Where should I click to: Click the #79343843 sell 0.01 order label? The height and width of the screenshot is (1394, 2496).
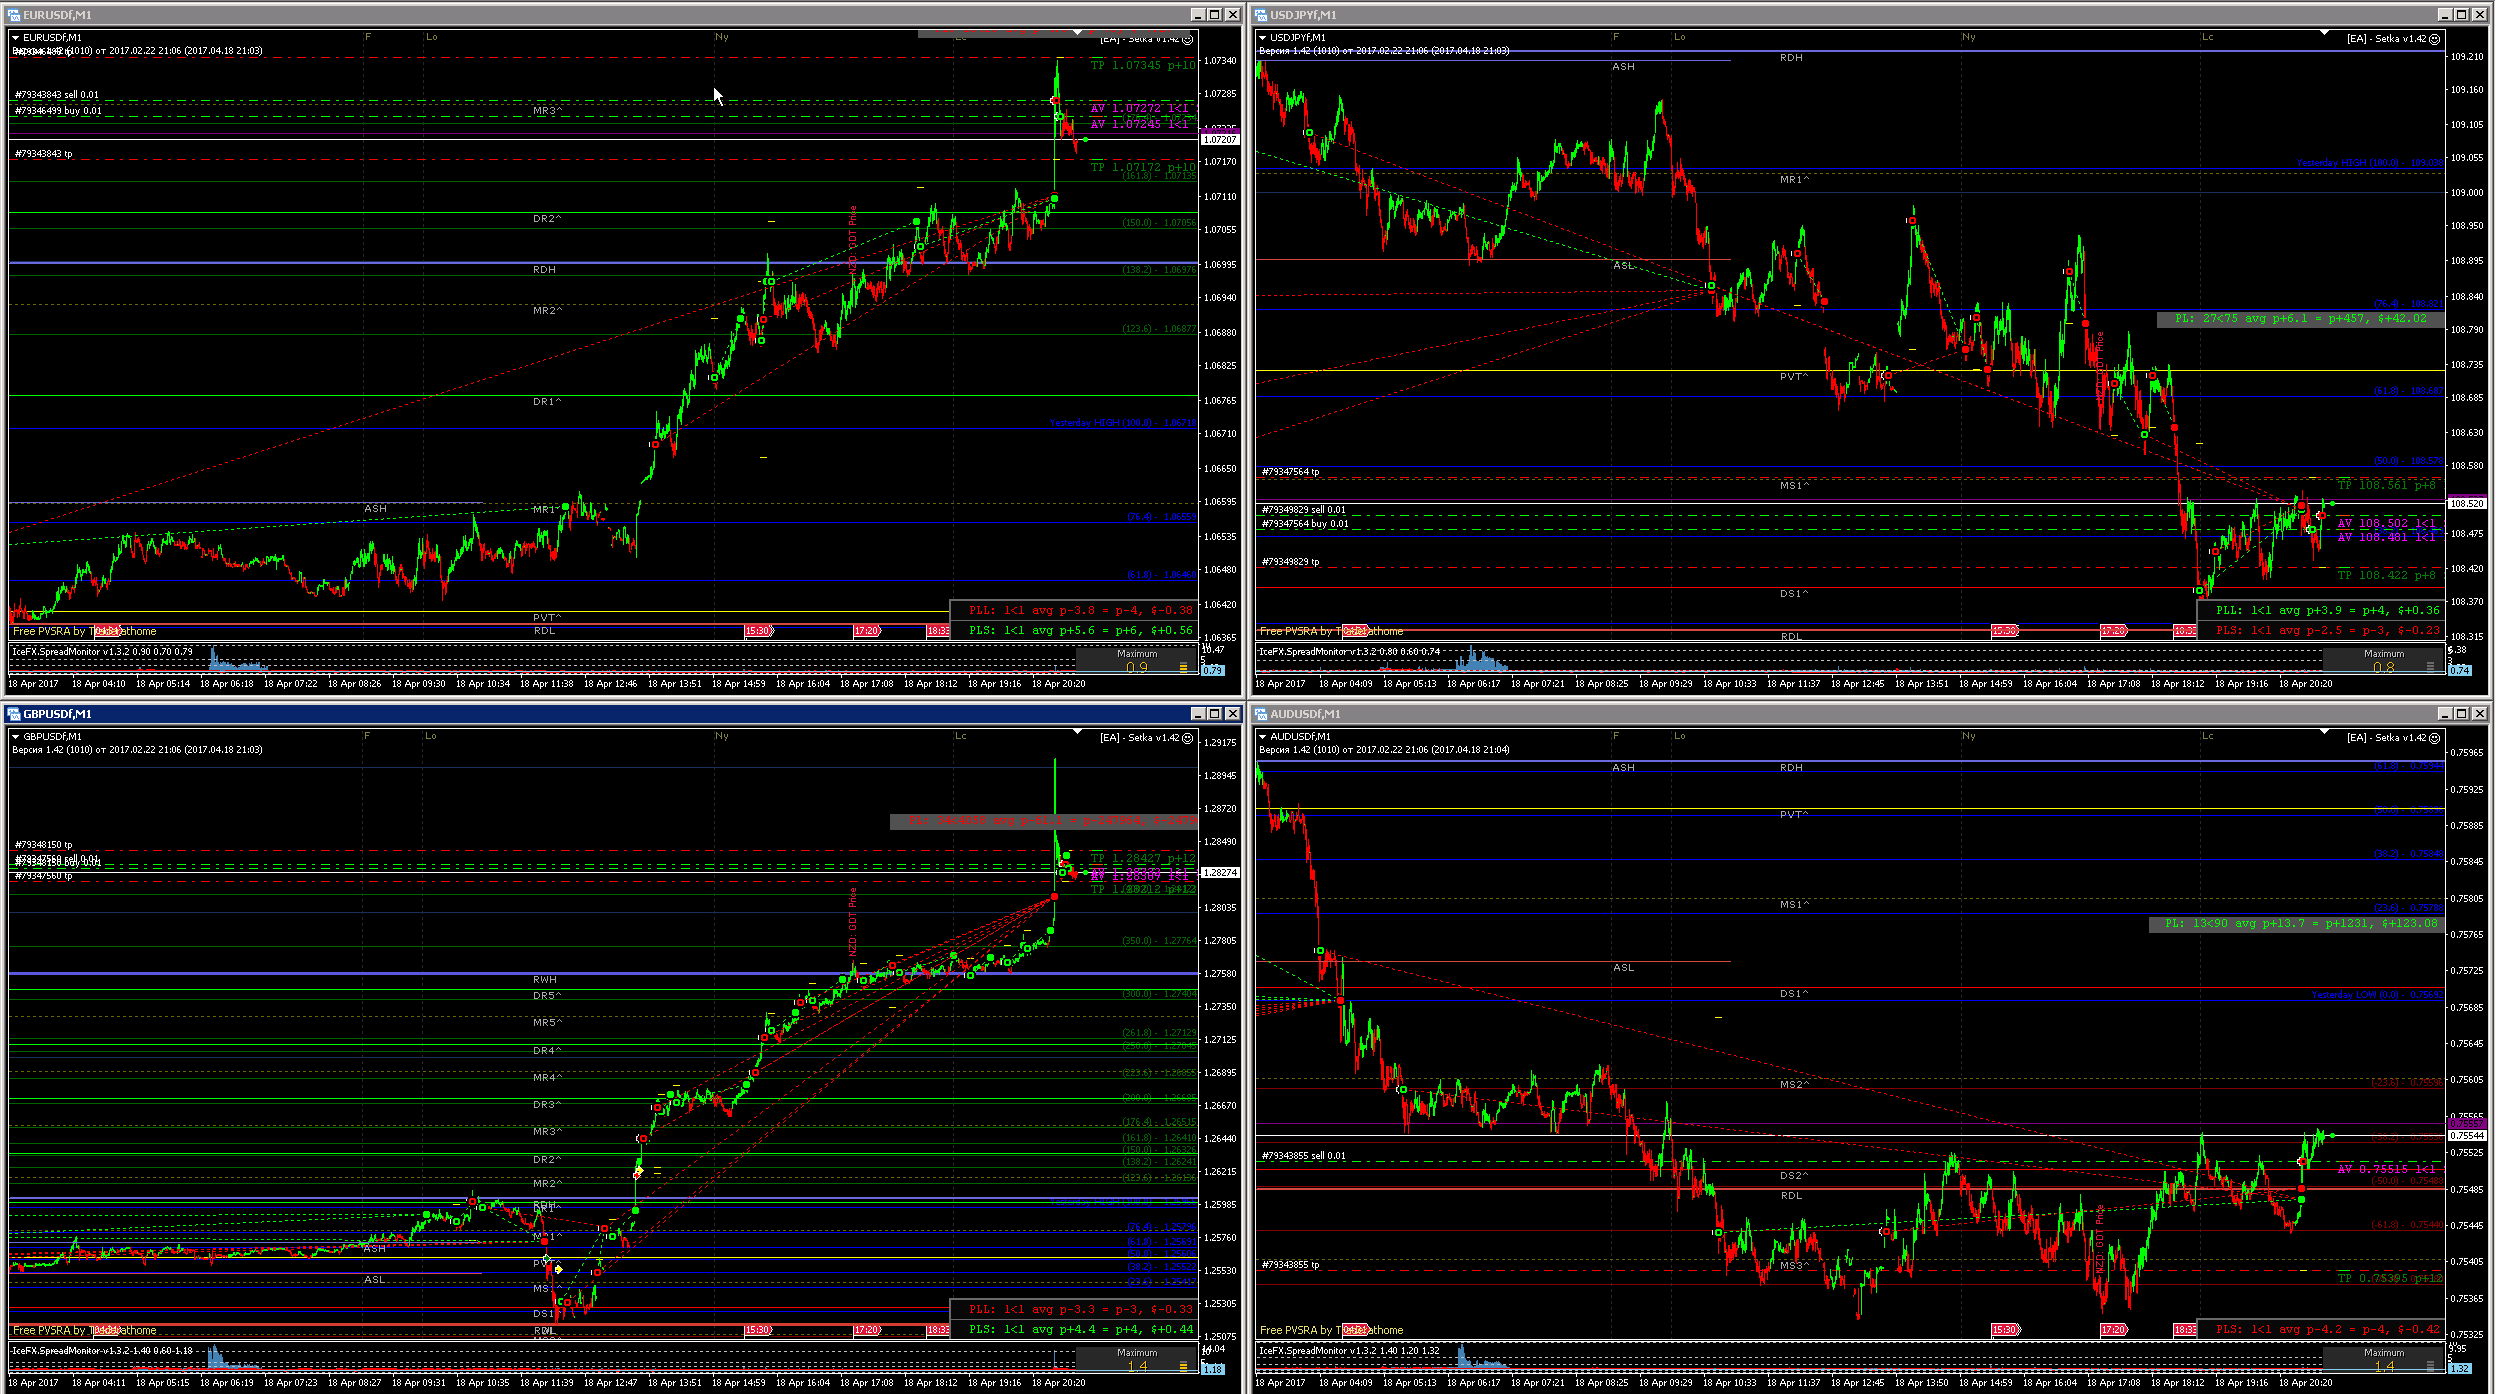coord(57,95)
